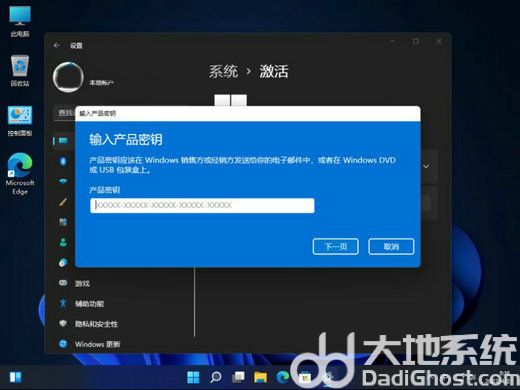Open the Recycle Bin desktop icon
The height and width of the screenshot is (390, 520).
[x=20, y=71]
